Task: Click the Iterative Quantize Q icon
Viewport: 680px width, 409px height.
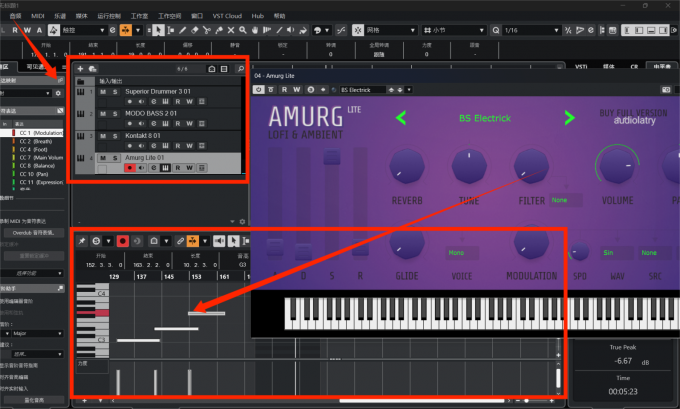Action: click(496, 30)
